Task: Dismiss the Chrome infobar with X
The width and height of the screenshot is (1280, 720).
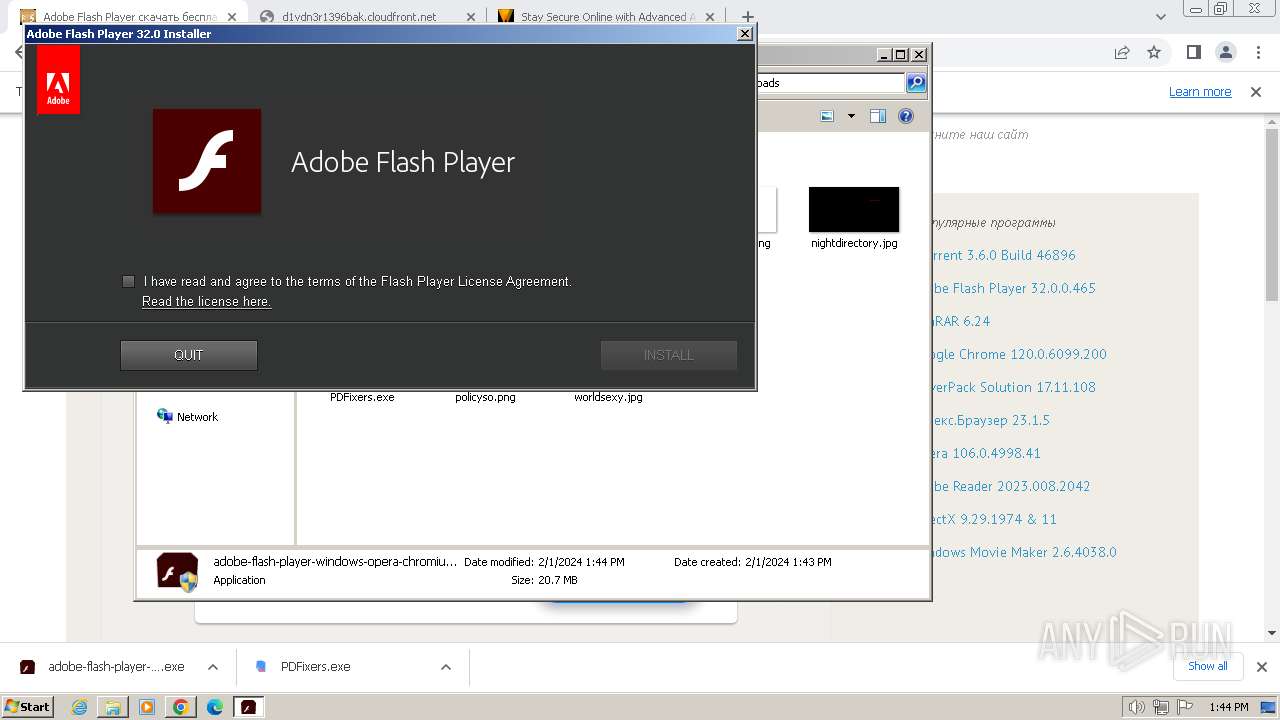Action: pos(1256,92)
